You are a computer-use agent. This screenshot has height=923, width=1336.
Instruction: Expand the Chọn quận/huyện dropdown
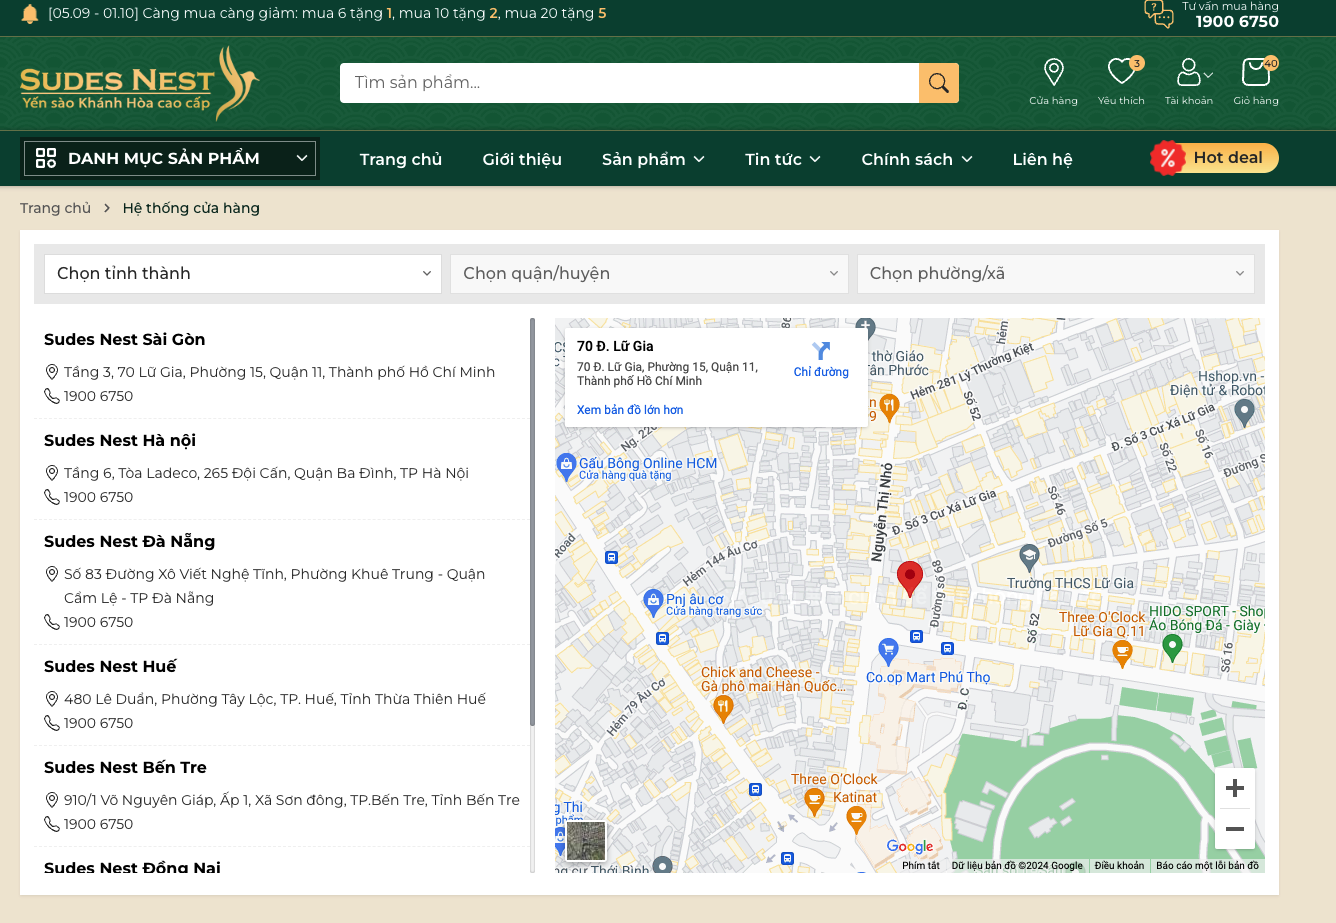click(650, 274)
